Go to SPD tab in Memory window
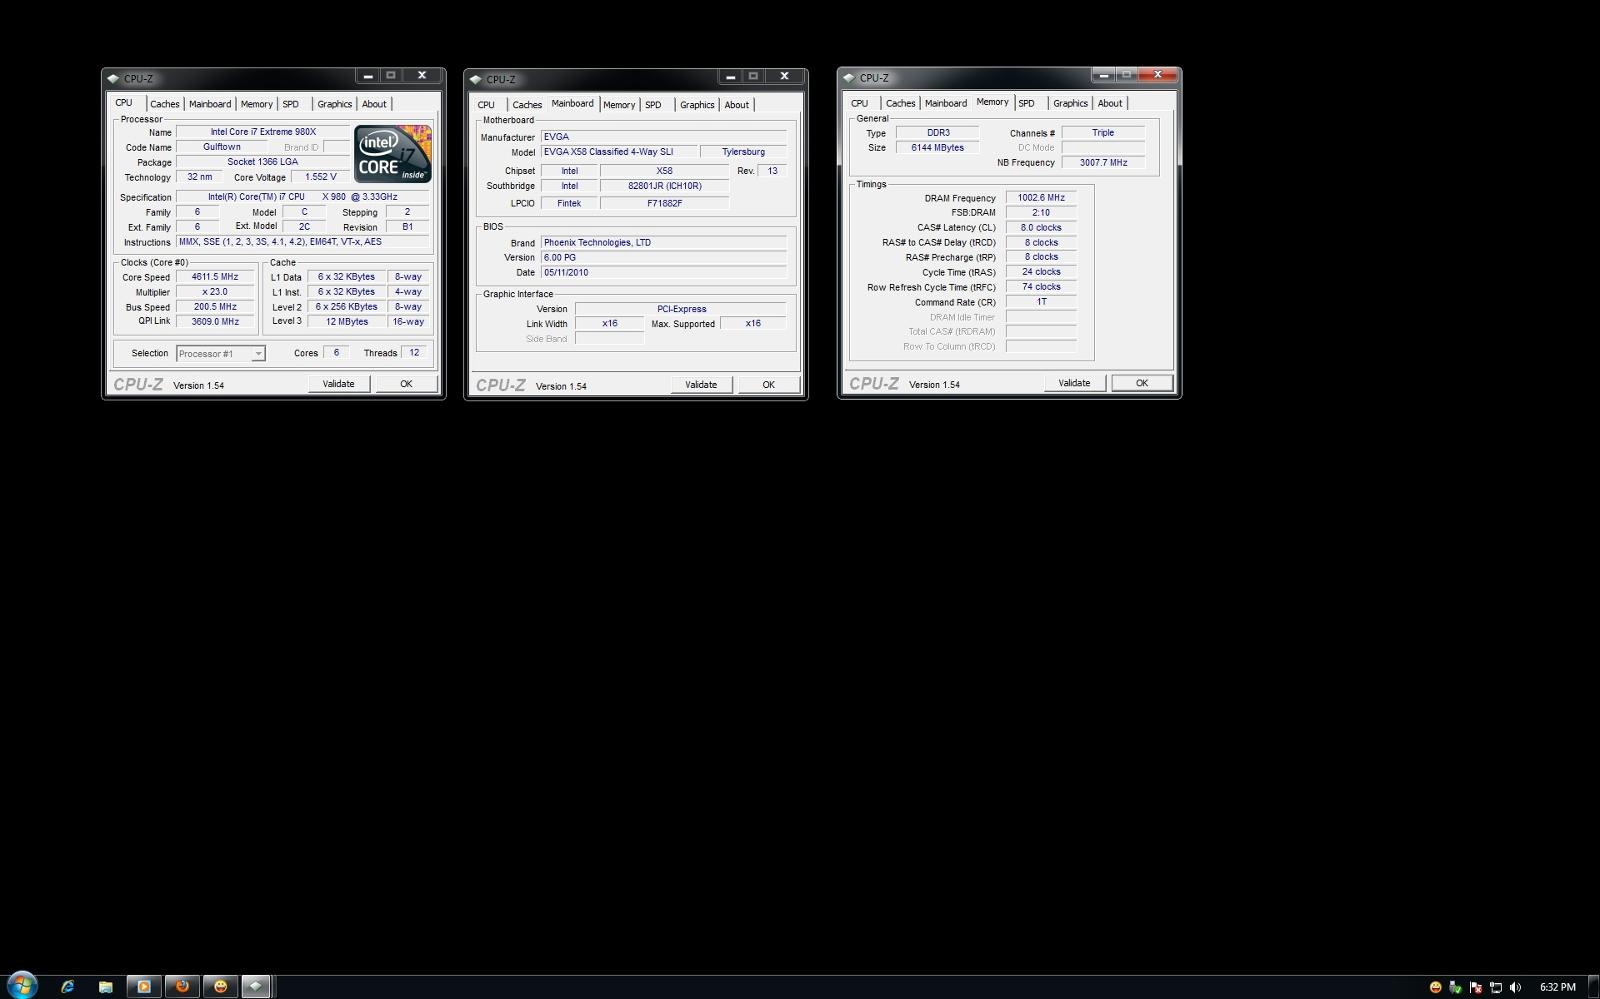This screenshot has width=1600, height=999. [1026, 103]
